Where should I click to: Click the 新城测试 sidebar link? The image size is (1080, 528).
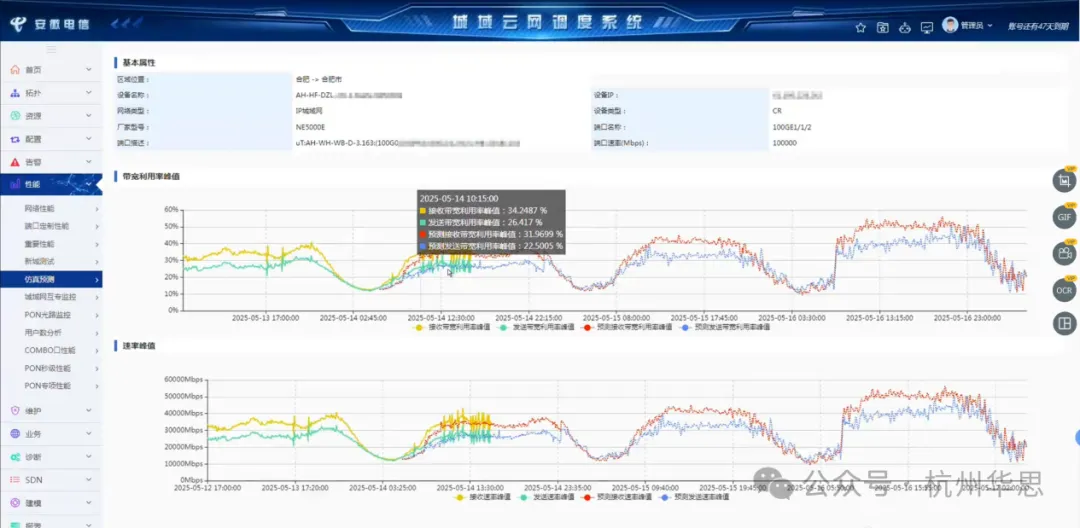pos(40,261)
